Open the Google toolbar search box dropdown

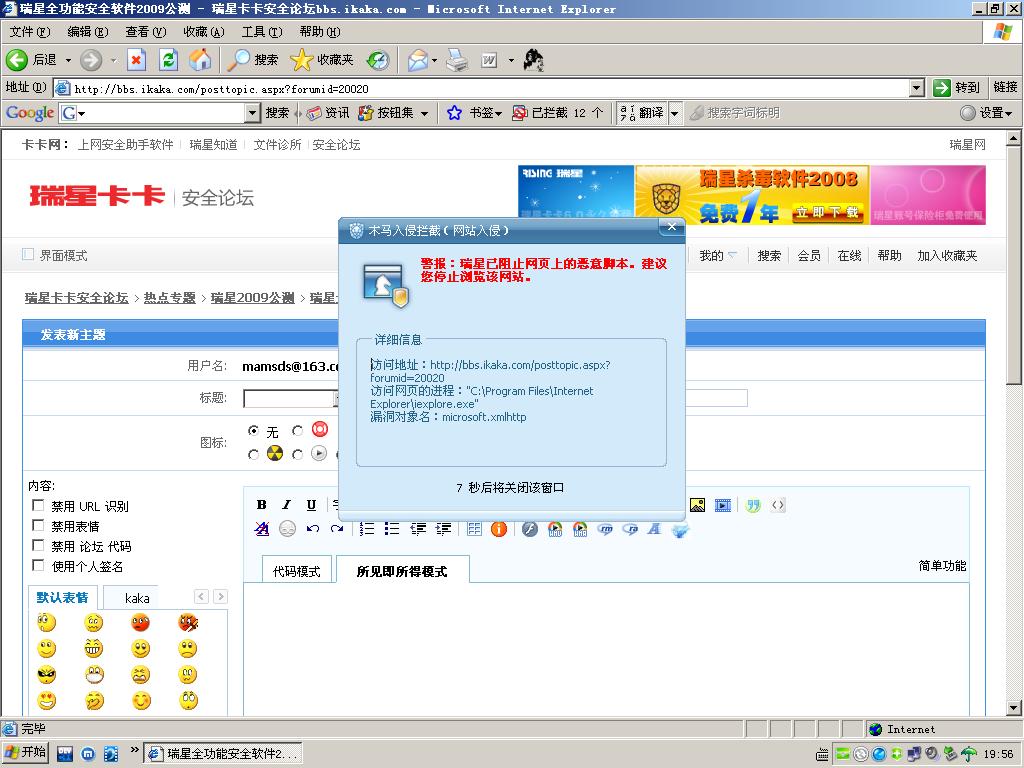pyautogui.click(x=253, y=113)
